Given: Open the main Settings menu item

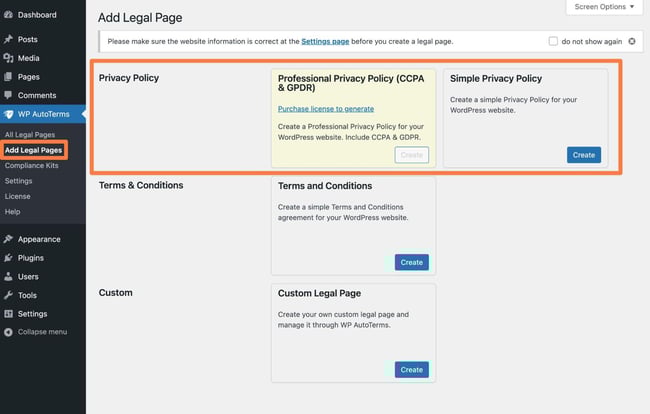Looking at the screenshot, I should 32,314.
